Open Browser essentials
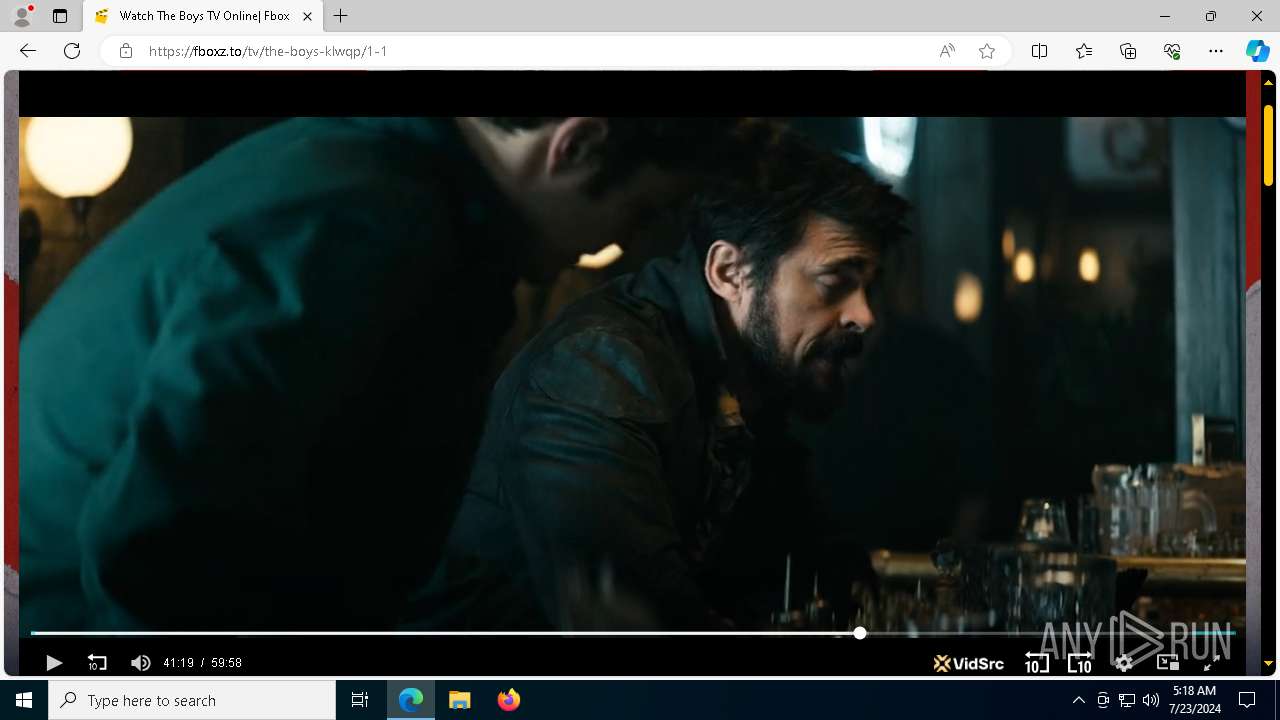1280x720 pixels. 1172,51
